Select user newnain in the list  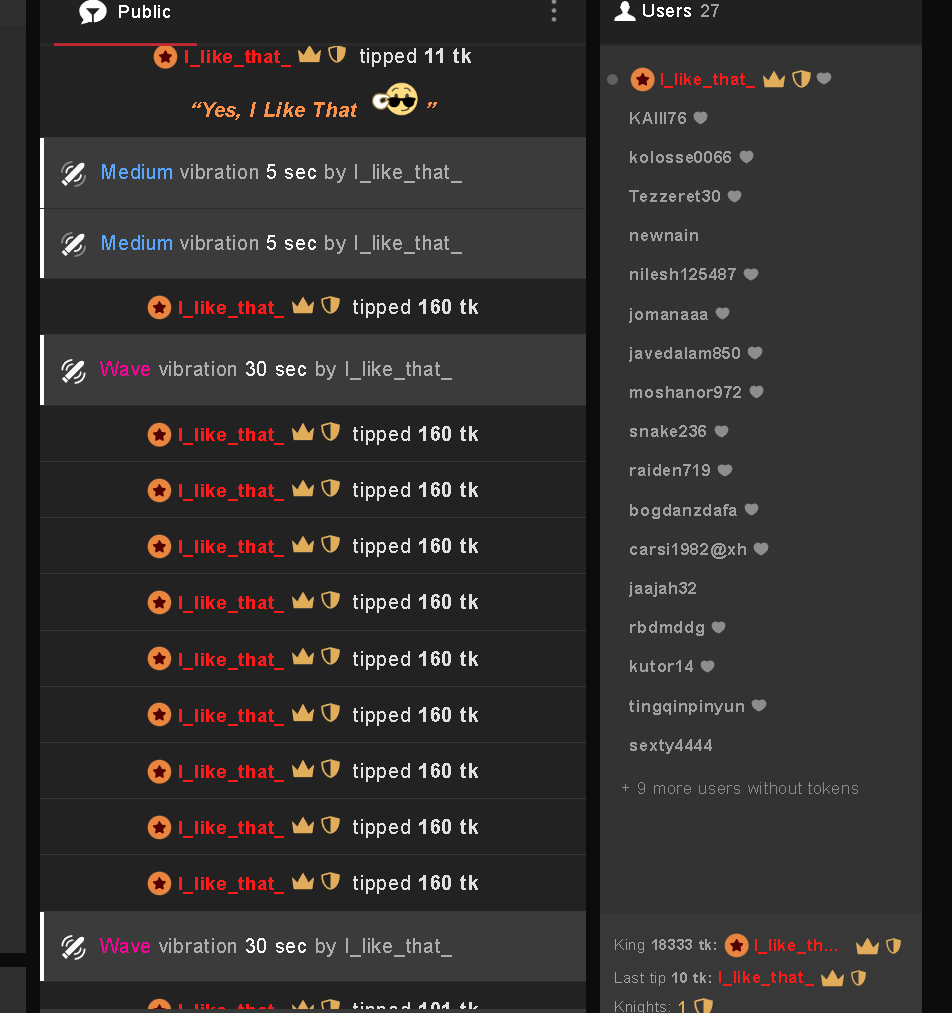(x=664, y=235)
